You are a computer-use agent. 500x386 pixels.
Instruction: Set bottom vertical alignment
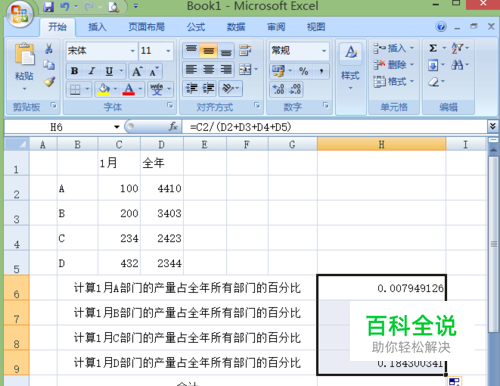pyautogui.click(x=226, y=50)
